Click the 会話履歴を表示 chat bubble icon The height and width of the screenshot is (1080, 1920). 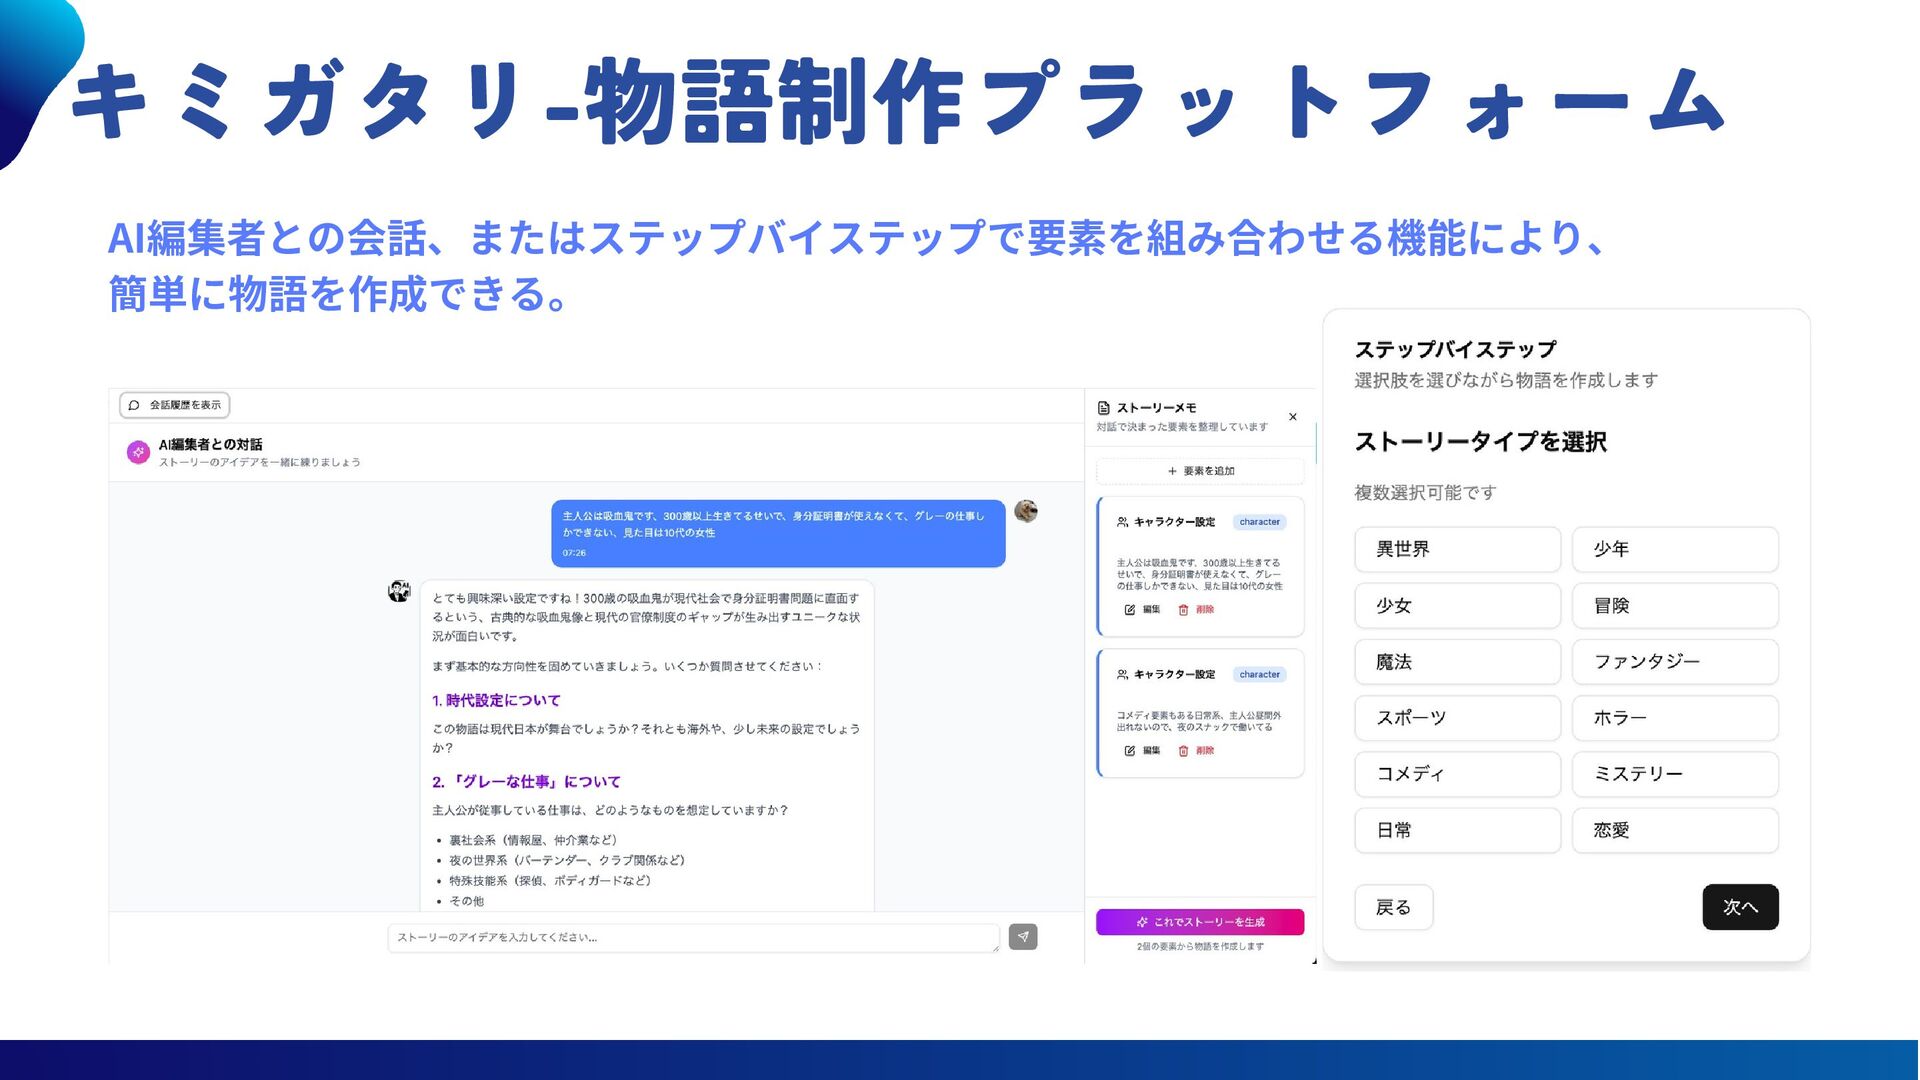(x=135, y=405)
